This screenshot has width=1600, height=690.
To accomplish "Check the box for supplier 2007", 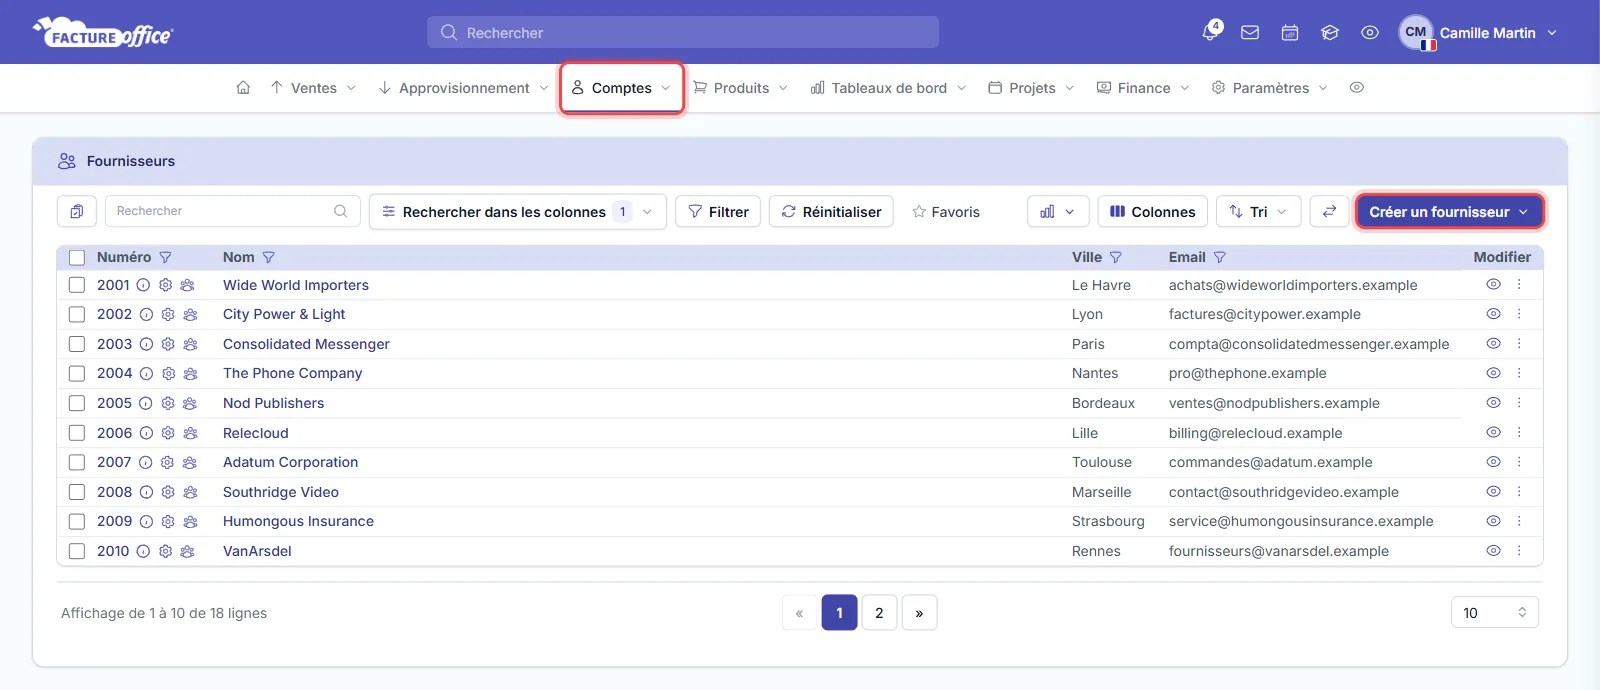I will pyautogui.click(x=77, y=462).
